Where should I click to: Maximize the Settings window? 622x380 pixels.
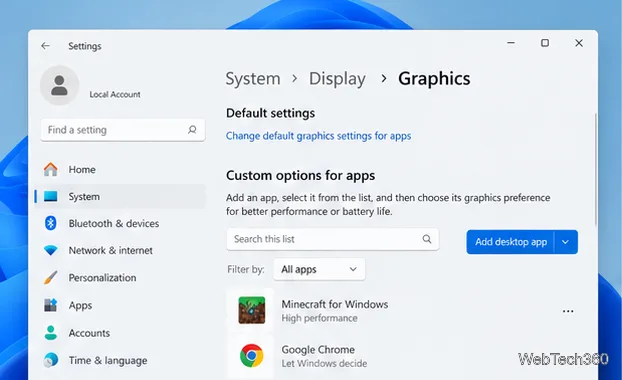pyautogui.click(x=545, y=43)
